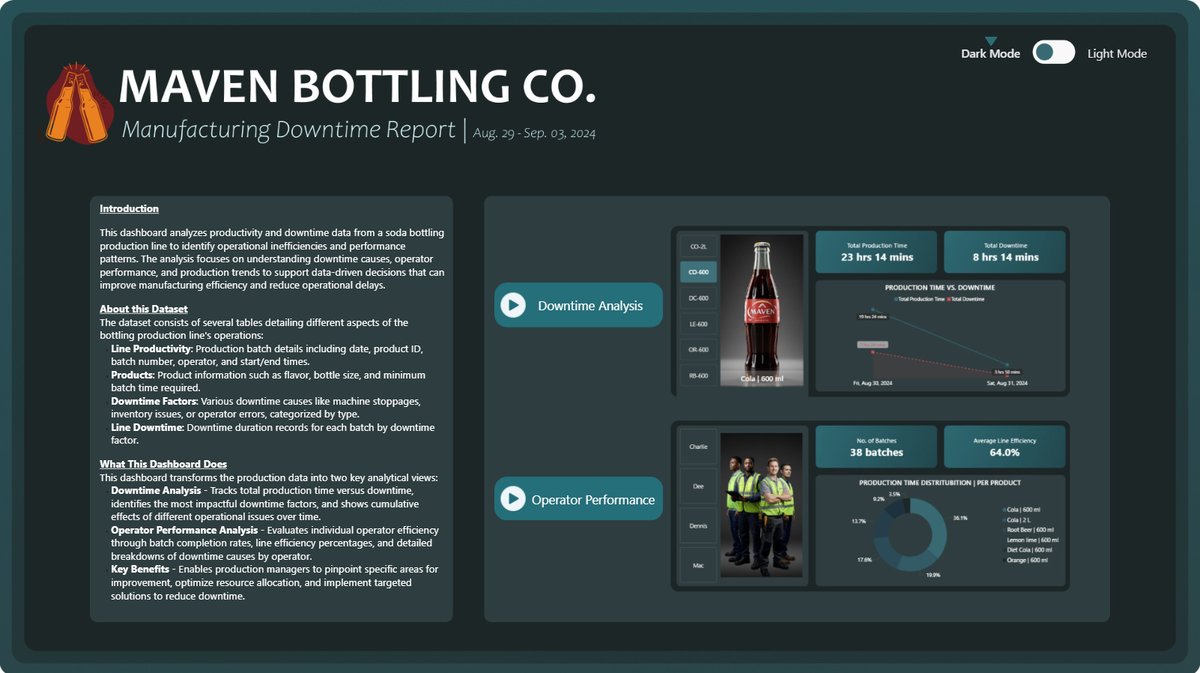Image resolution: width=1200 pixels, height=673 pixels.
Task: Click the Production Time vs. Downtime chart title
Action: click(x=940, y=288)
